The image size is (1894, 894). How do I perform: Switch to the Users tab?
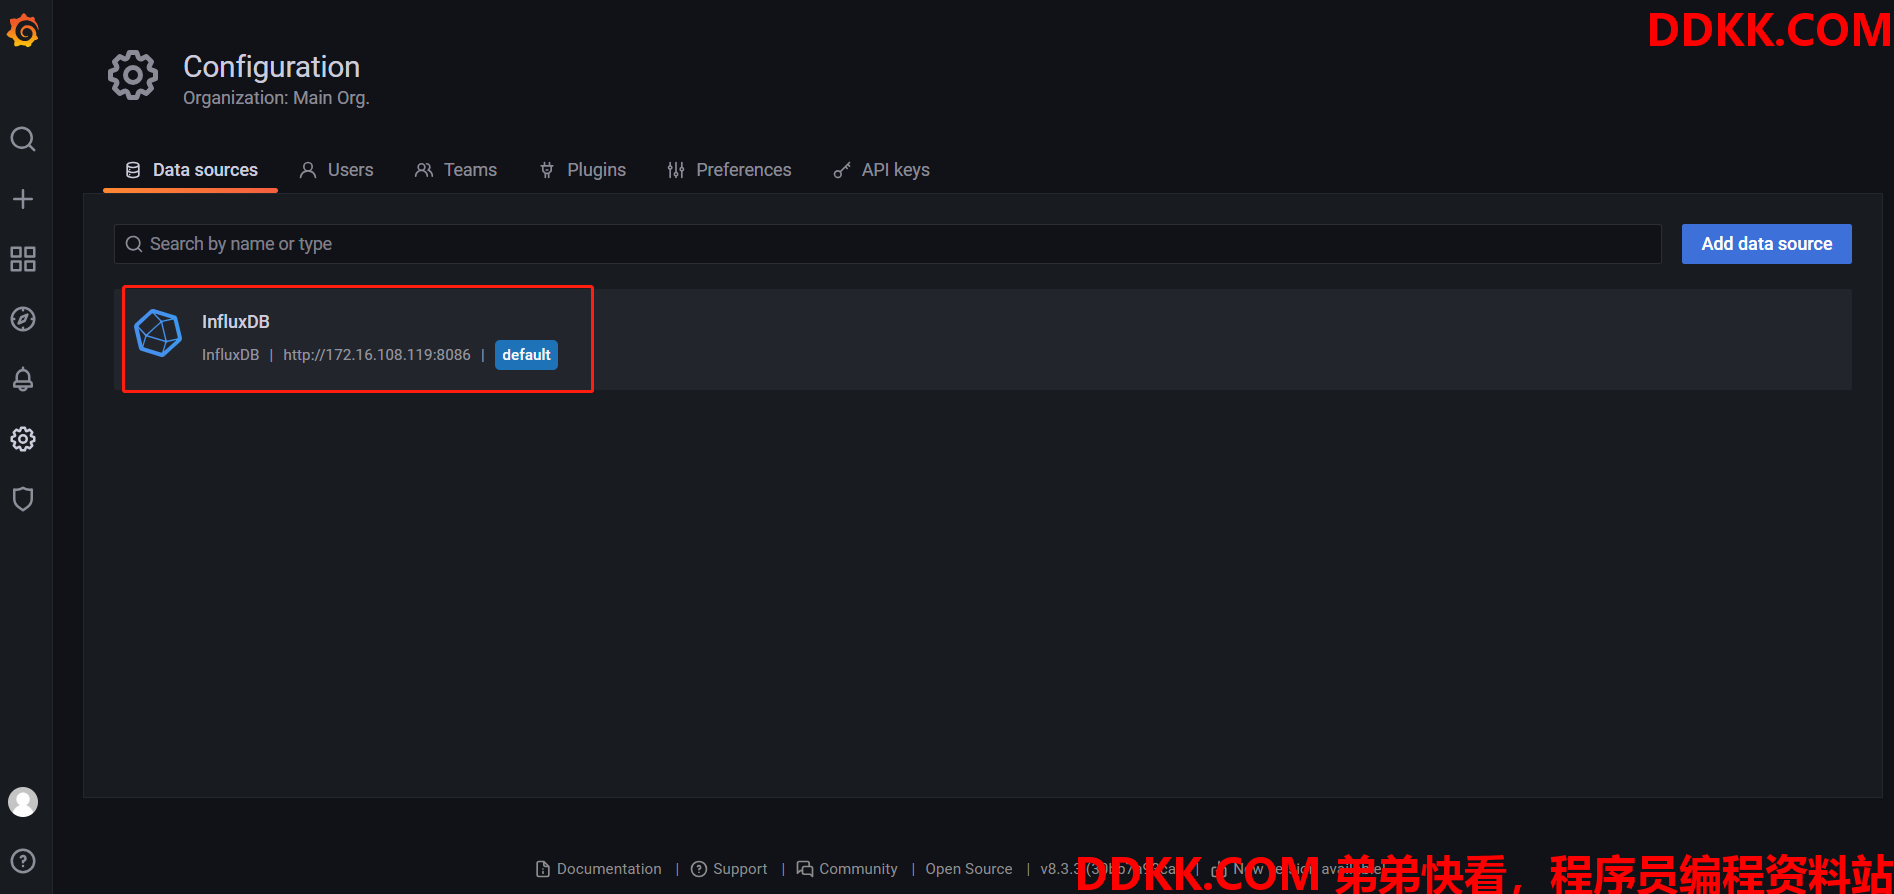337,170
